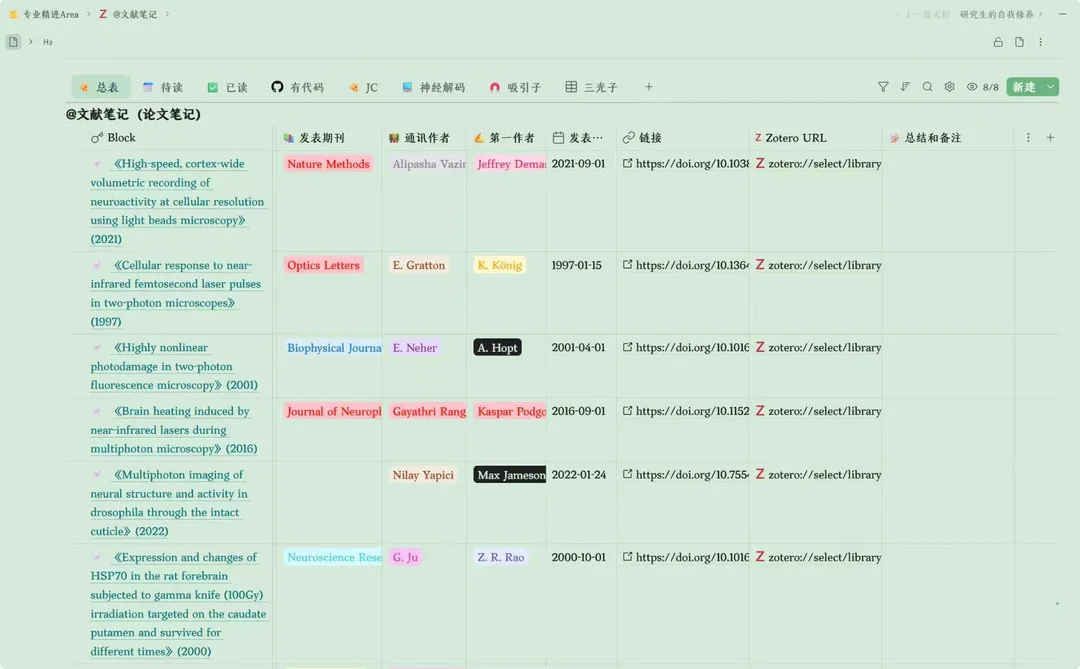Viewport: 1080px width, 669px height.
Task: Open the filter icon in database toolbar
Action: pos(883,87)
